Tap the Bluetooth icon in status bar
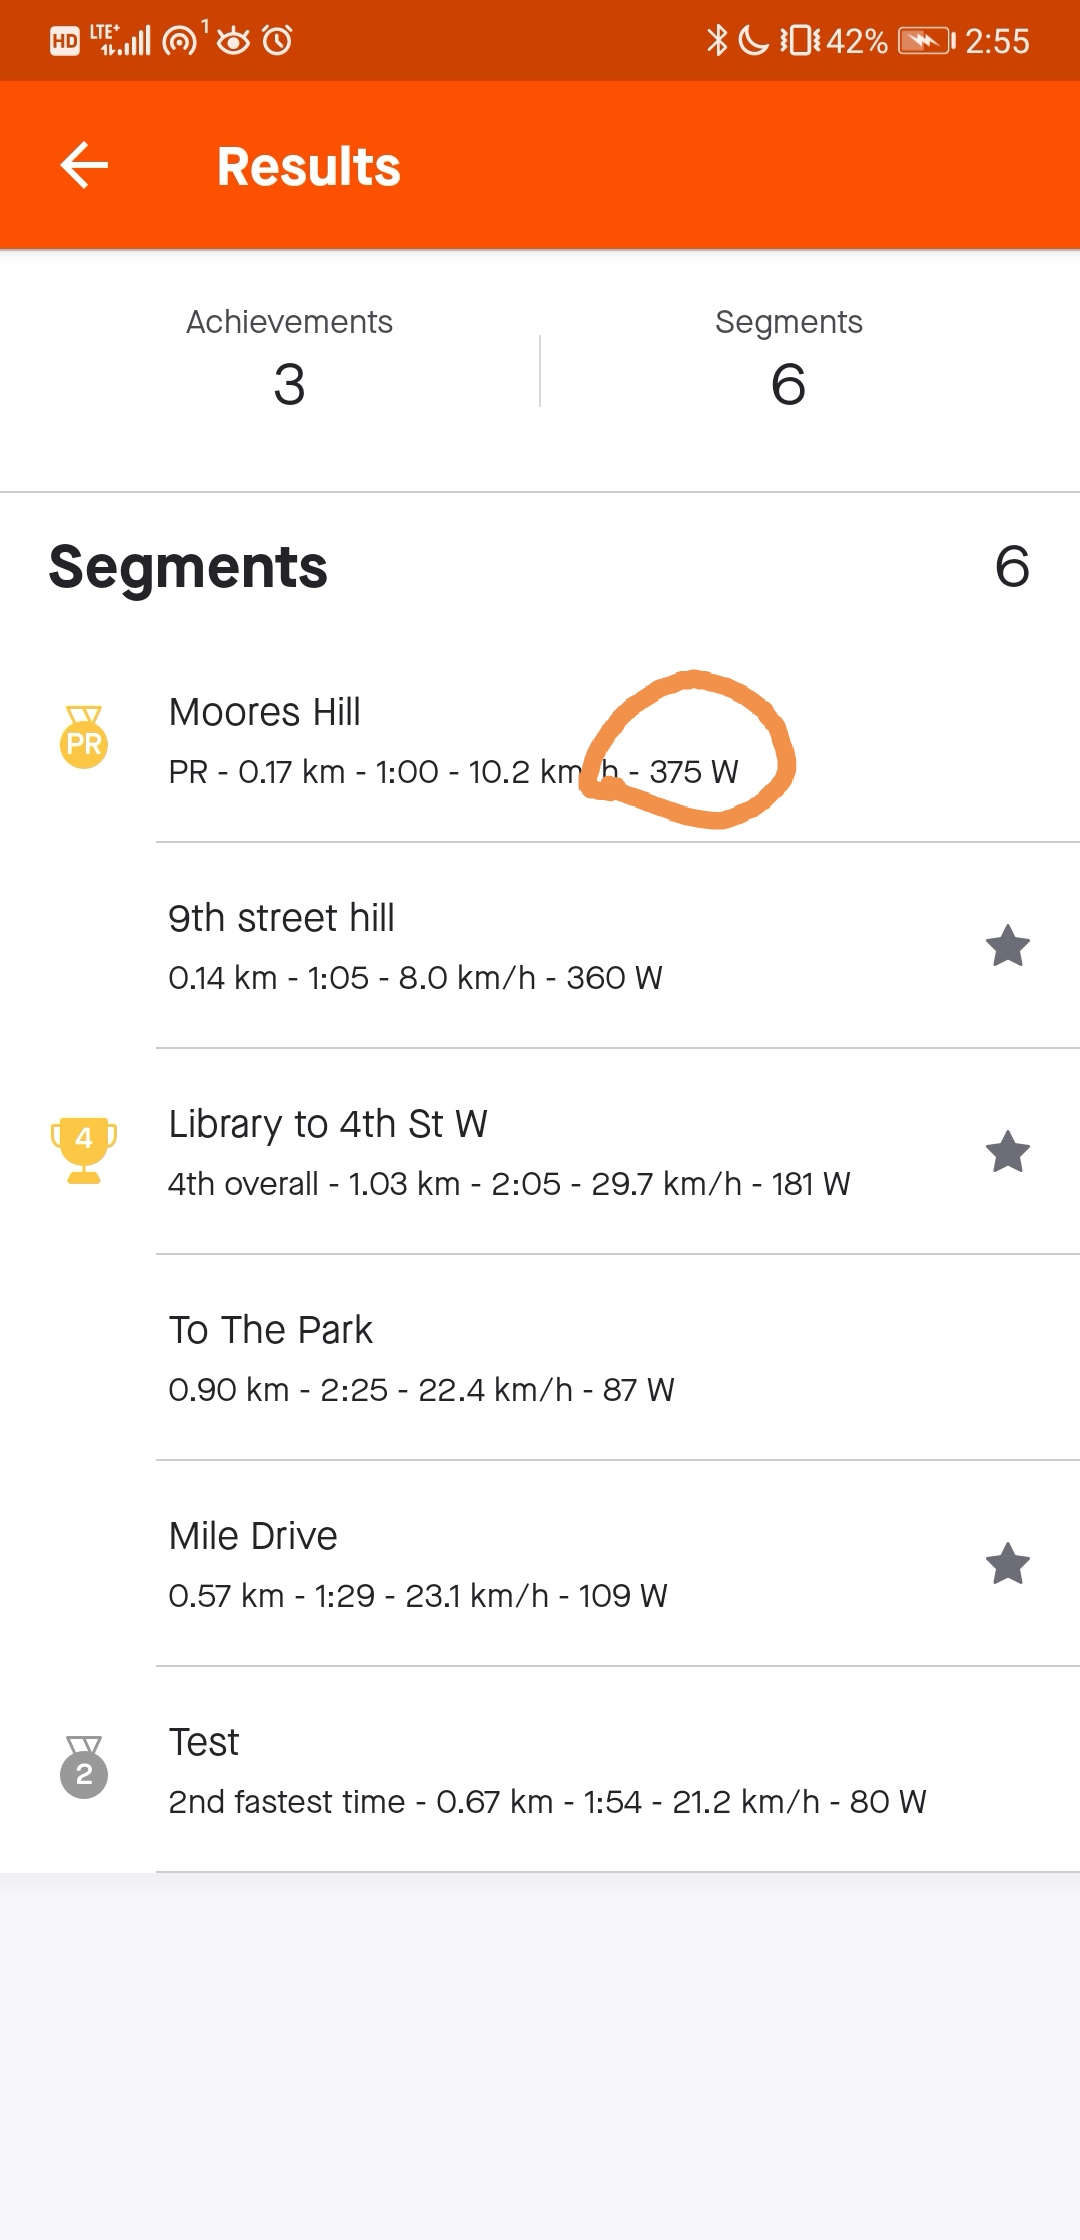Image resolution: width=1080 pixels, height=2240 pixels. click(717, 40)
